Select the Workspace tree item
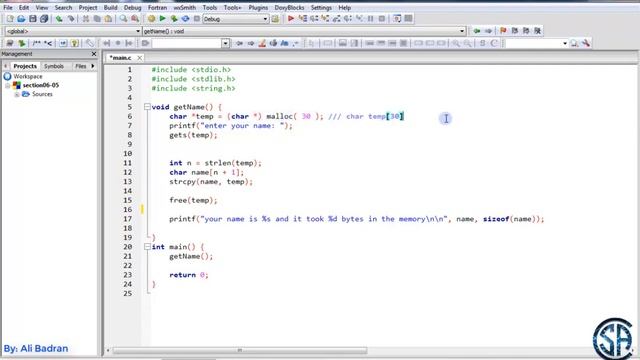 [28, 76]
